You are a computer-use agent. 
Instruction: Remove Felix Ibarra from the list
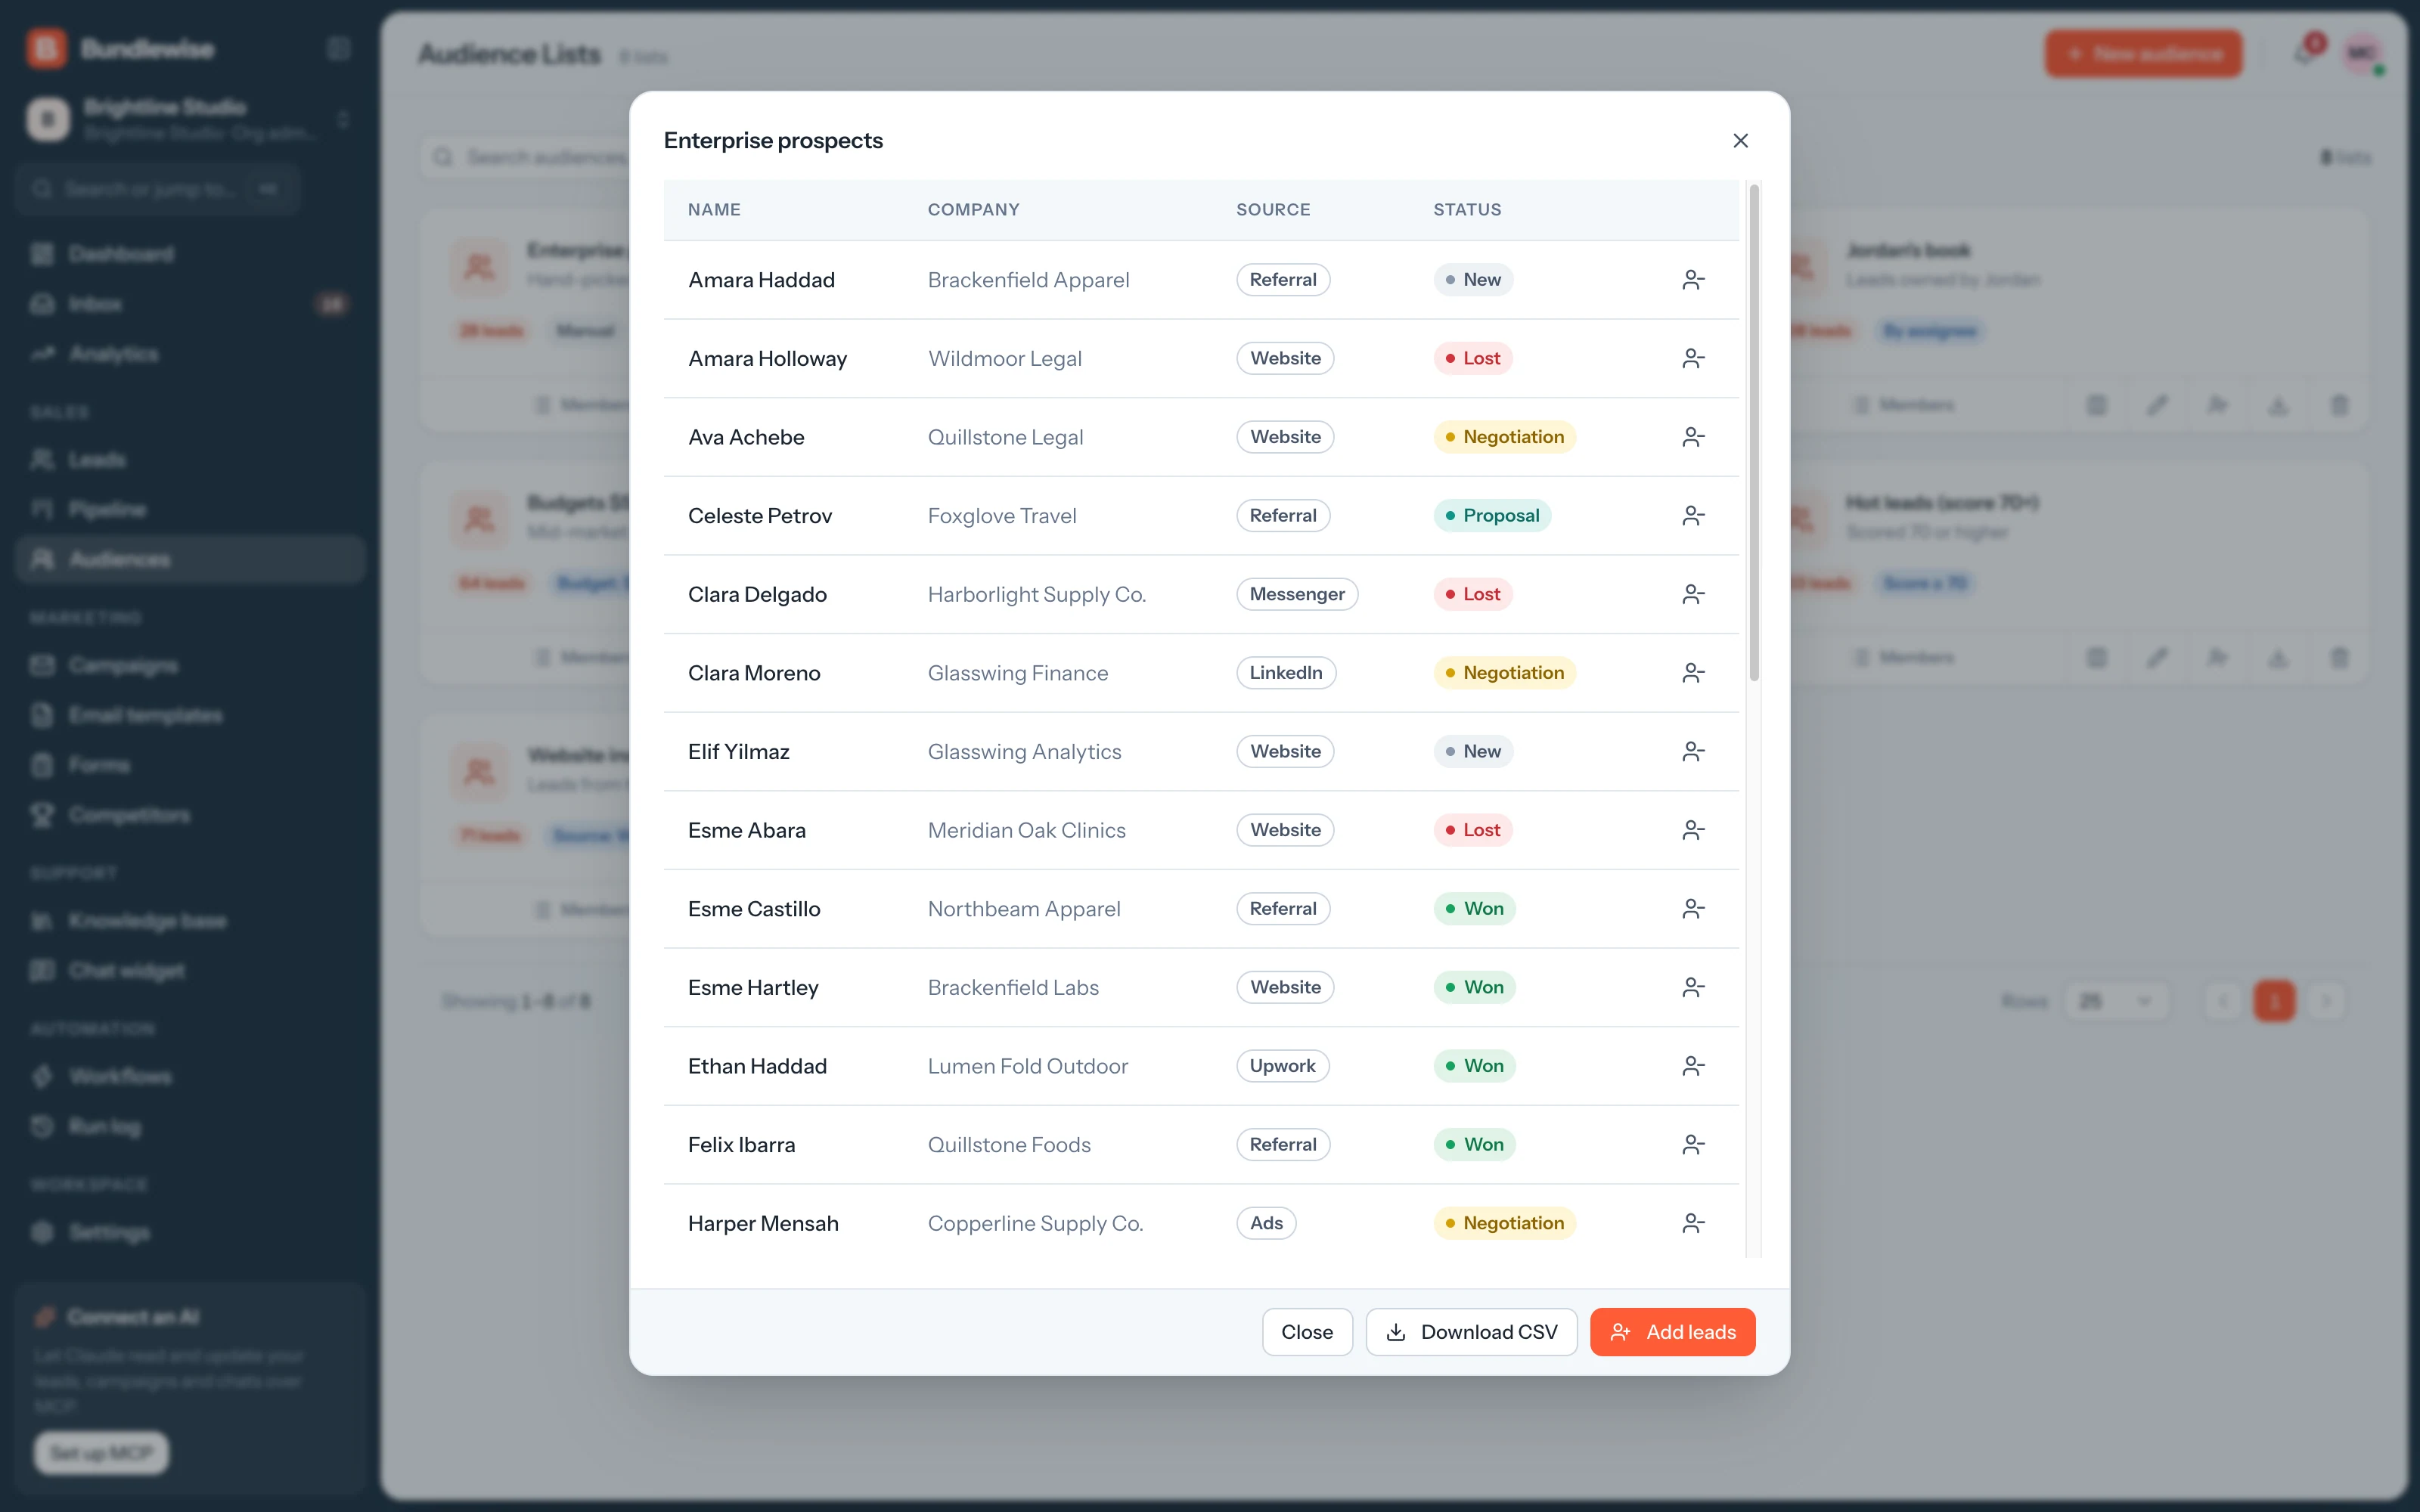(1693, 1145)
